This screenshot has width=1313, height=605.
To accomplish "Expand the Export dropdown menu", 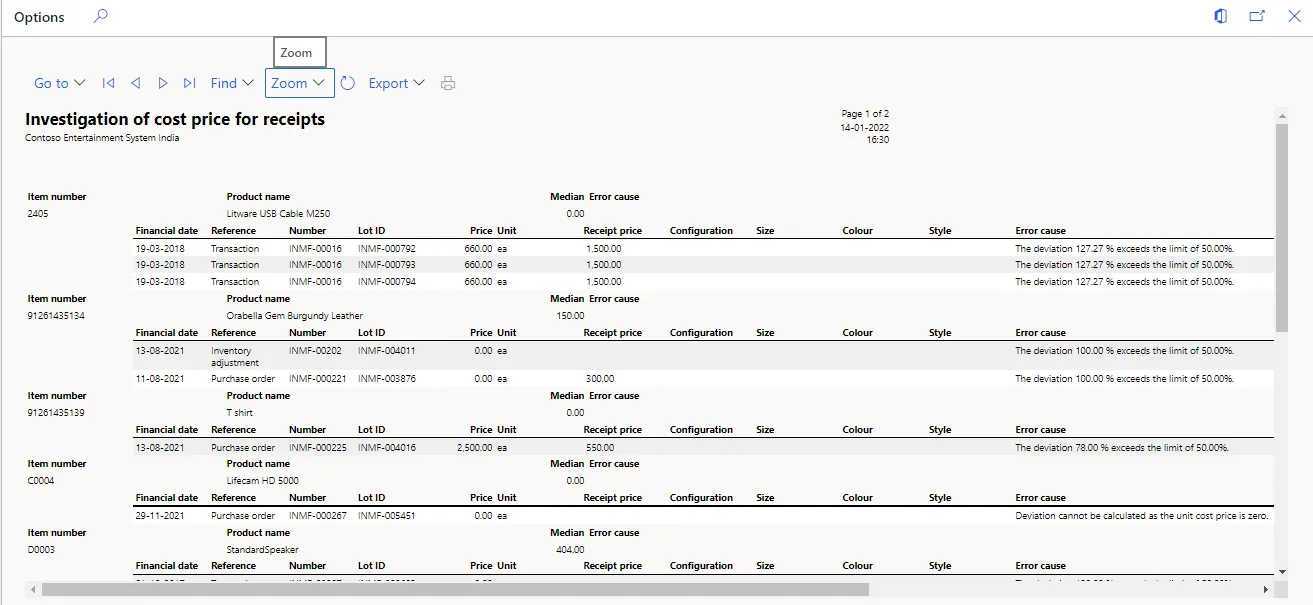I will coord(396,83).
